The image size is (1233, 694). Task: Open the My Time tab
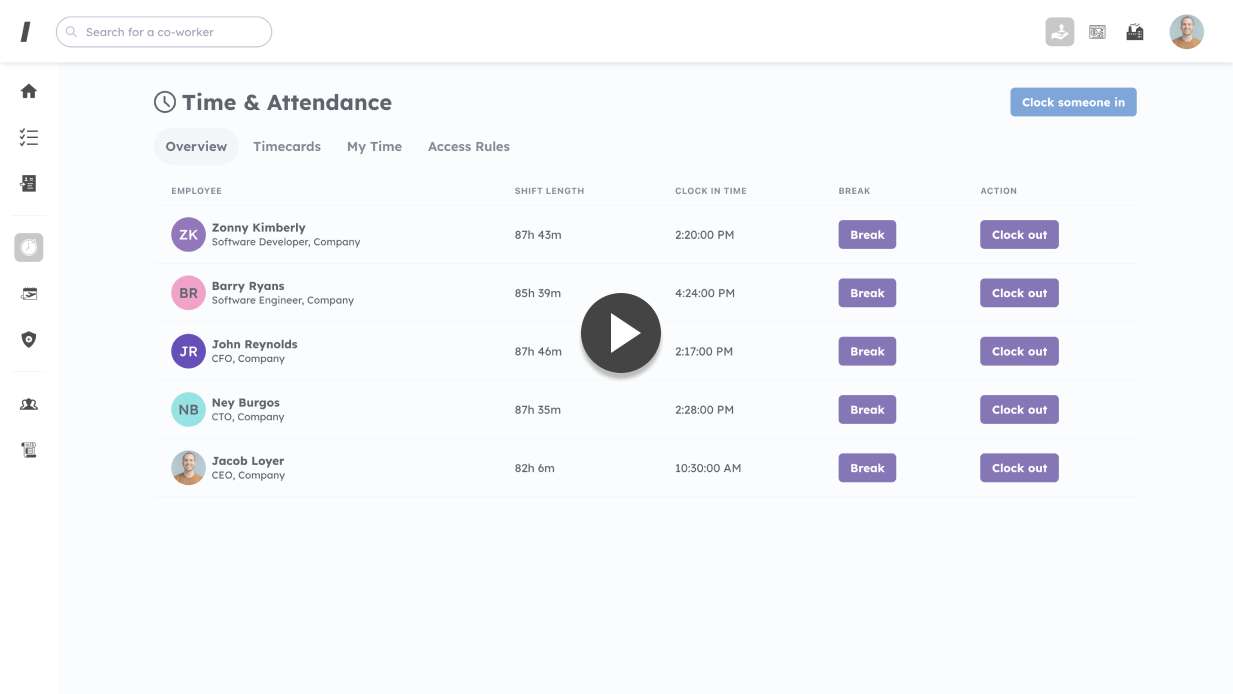374,146
